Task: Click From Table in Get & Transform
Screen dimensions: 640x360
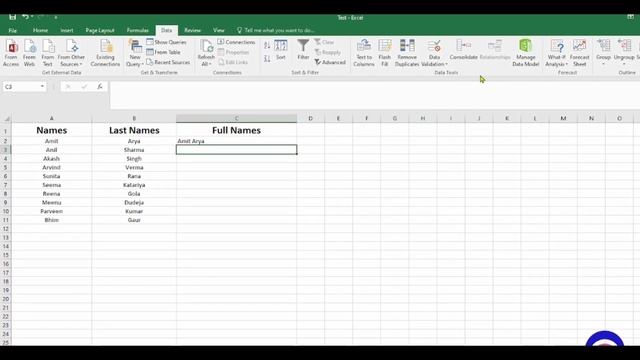Action: pyautogui.click(x=163, y=52)
